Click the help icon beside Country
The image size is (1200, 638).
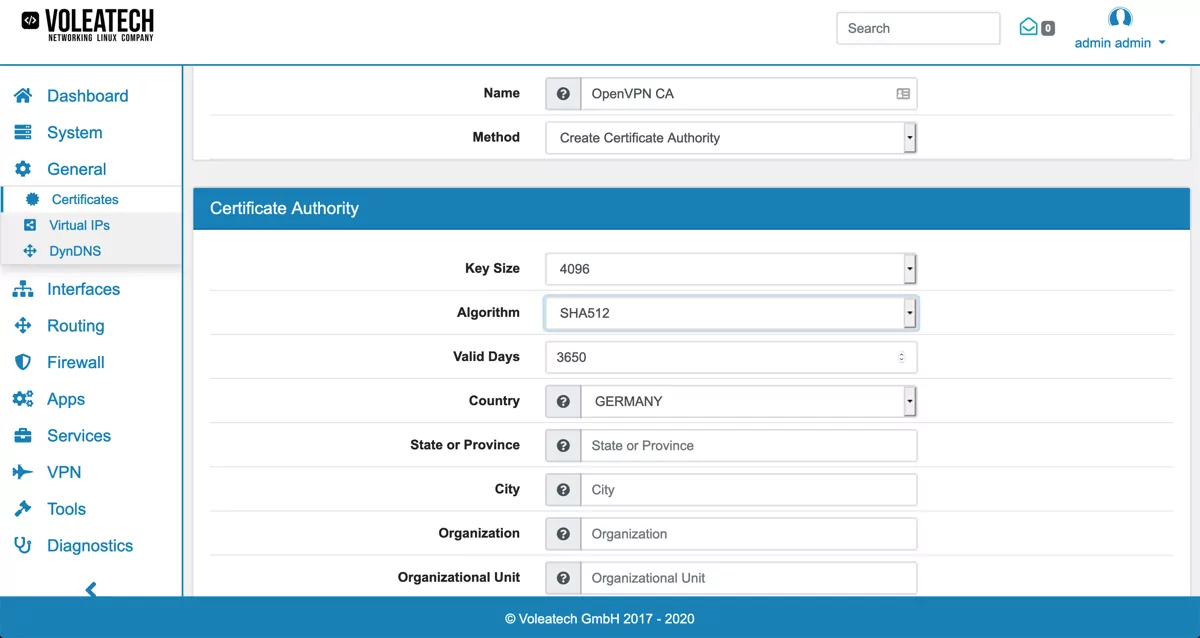pos(563,401)
